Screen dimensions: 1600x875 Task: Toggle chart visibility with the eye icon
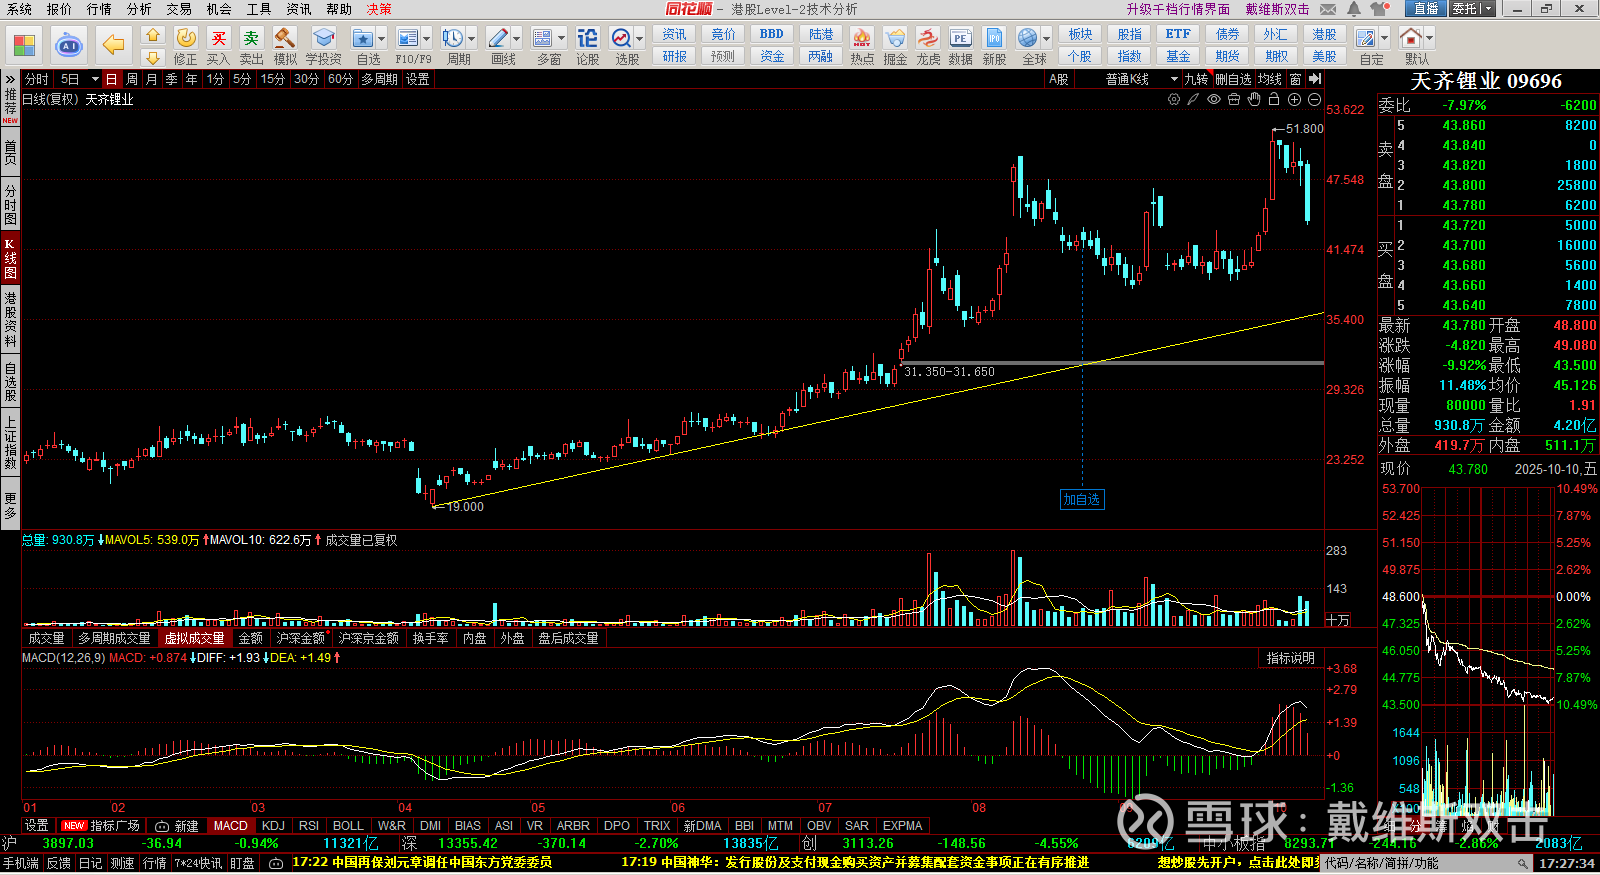pos(1214,100)
